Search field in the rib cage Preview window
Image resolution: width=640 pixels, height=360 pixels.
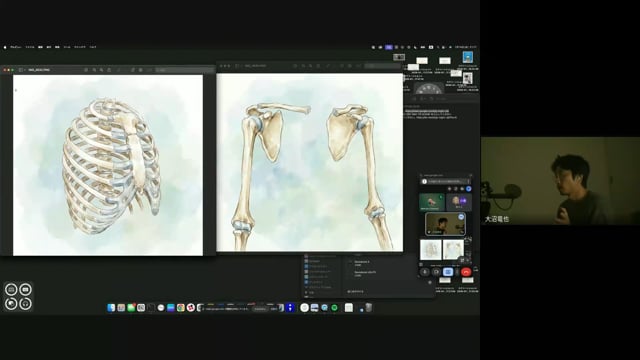tap(184, 70)
